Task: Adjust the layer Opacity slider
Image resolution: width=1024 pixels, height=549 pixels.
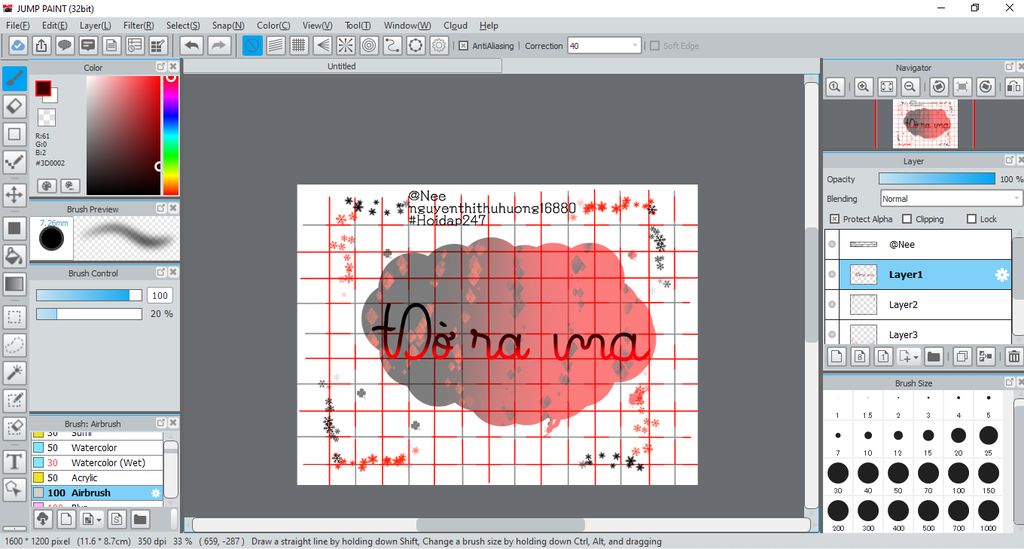Action: [x=936, y=179]
